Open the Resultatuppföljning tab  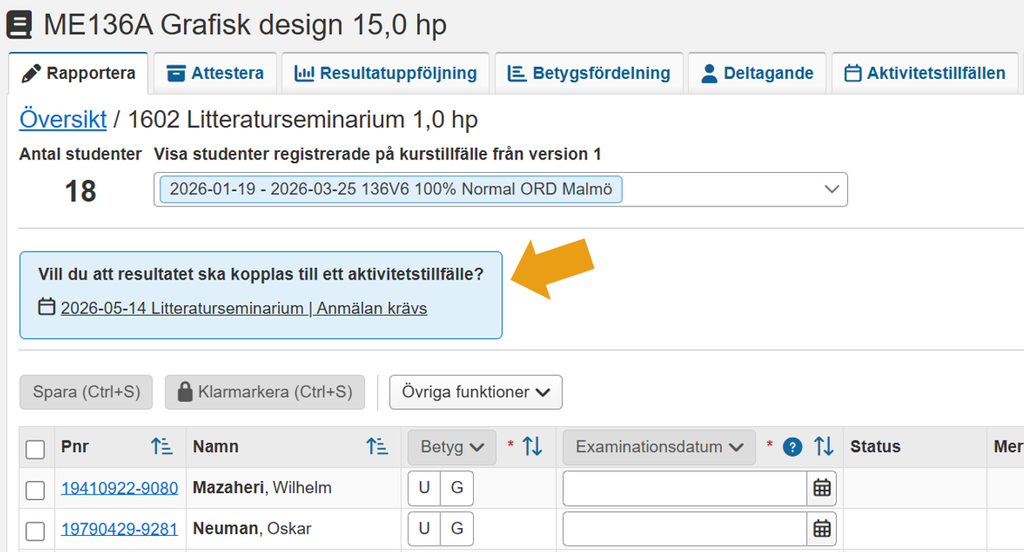385,73
